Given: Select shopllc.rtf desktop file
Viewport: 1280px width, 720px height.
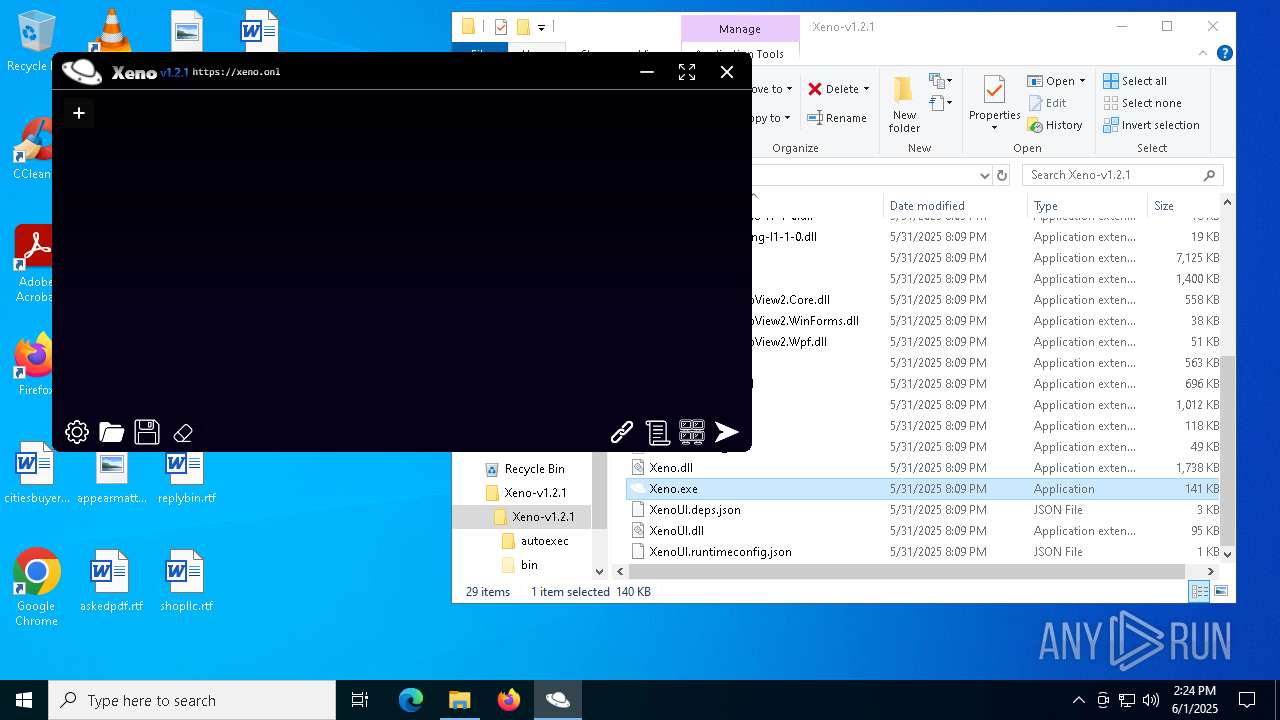Looking at the screenshot, I should click(186, 581).
